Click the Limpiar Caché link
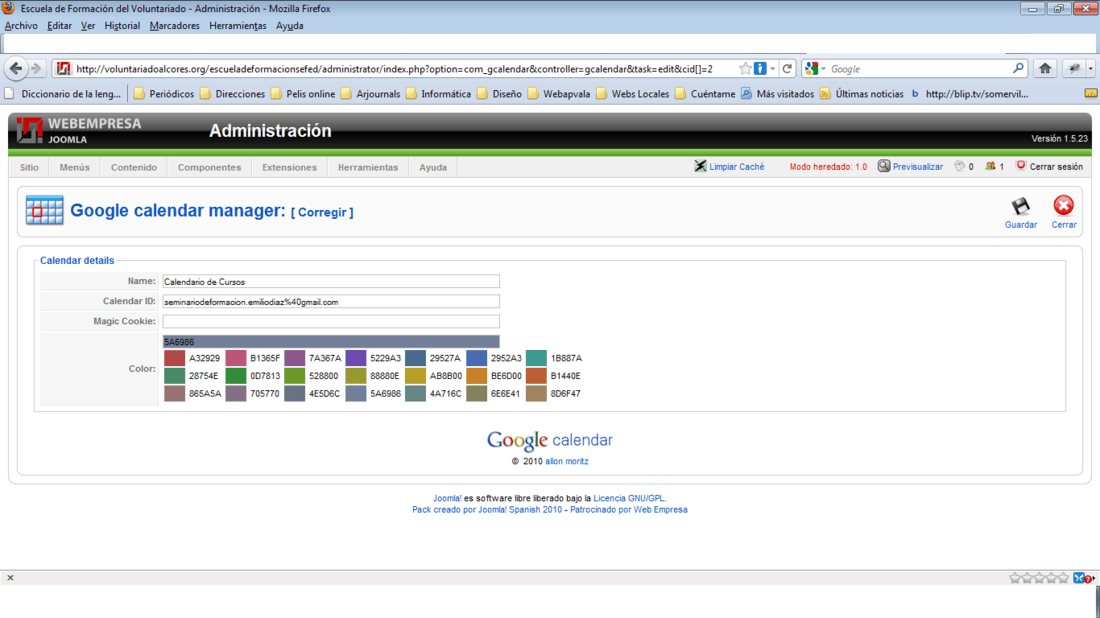Image resolution: width=1100 pixels, height=618 pixels. pos(737,167)
